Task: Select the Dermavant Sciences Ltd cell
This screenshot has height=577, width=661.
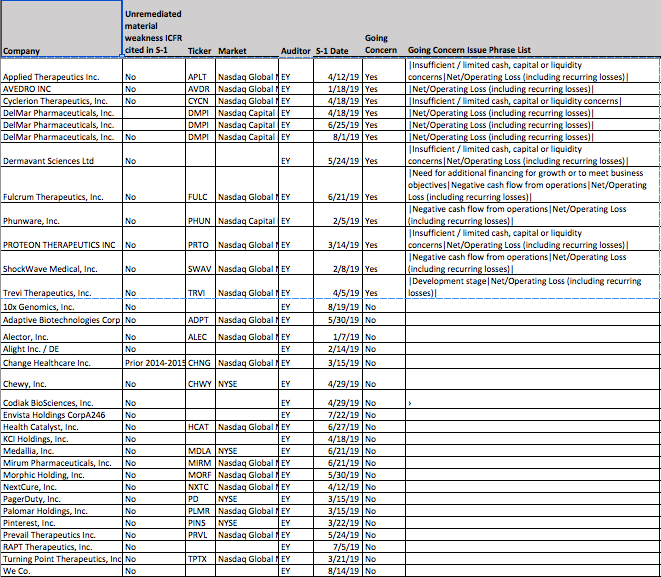Action: coord(62,155)
